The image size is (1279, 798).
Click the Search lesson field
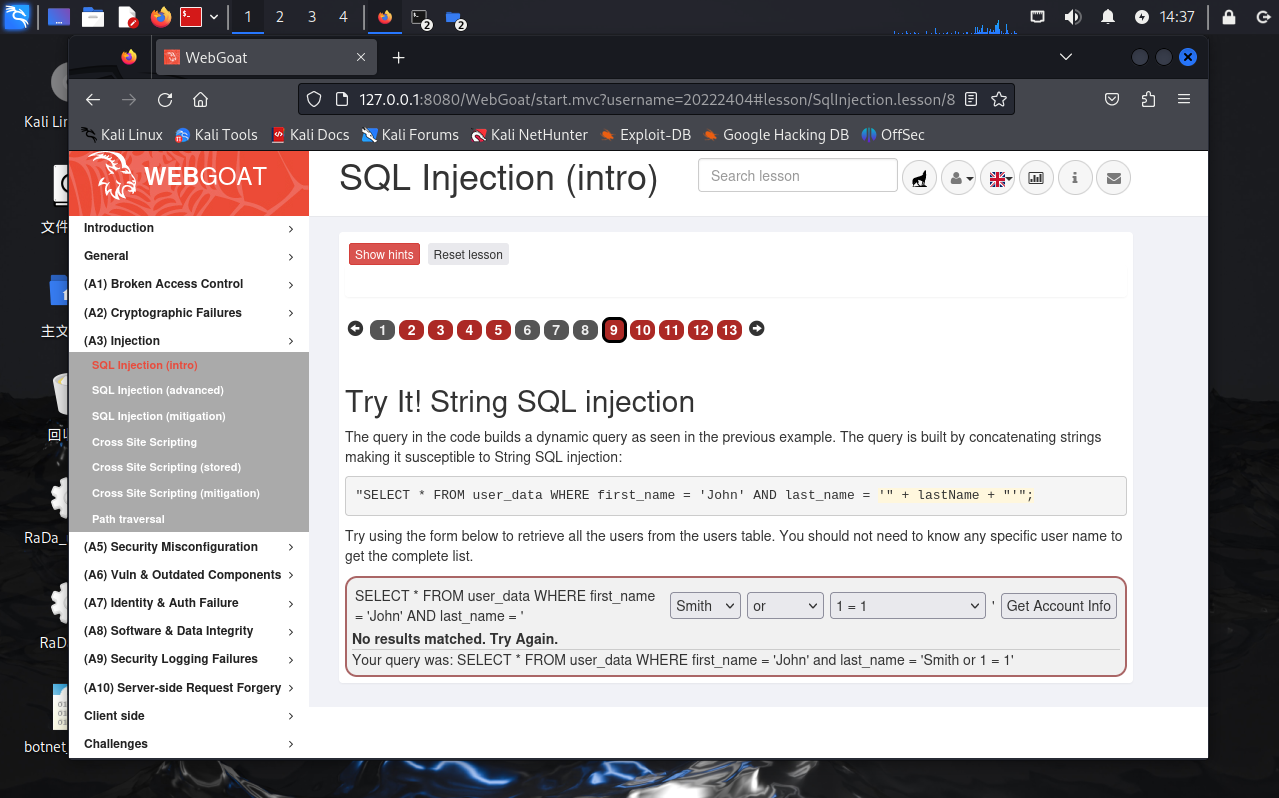coord(798,176)
